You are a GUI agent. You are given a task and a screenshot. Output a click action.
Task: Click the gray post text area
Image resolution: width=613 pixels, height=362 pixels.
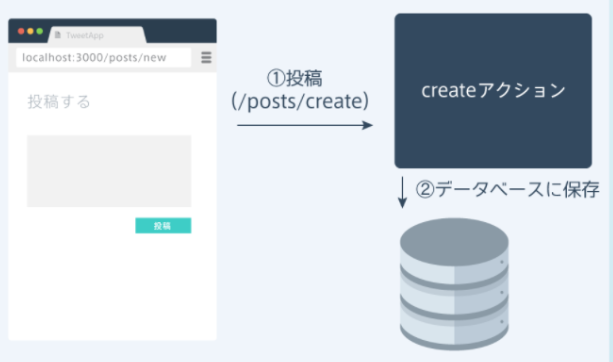(x=109, y=171)
